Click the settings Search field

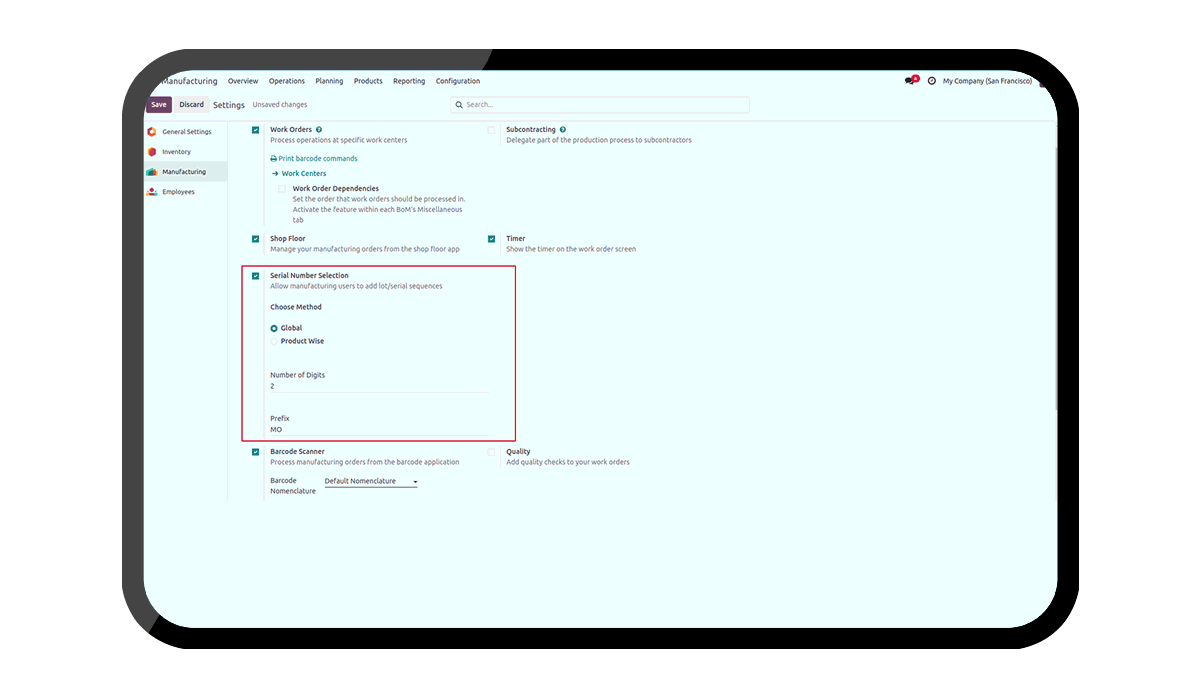coord(600,105)
